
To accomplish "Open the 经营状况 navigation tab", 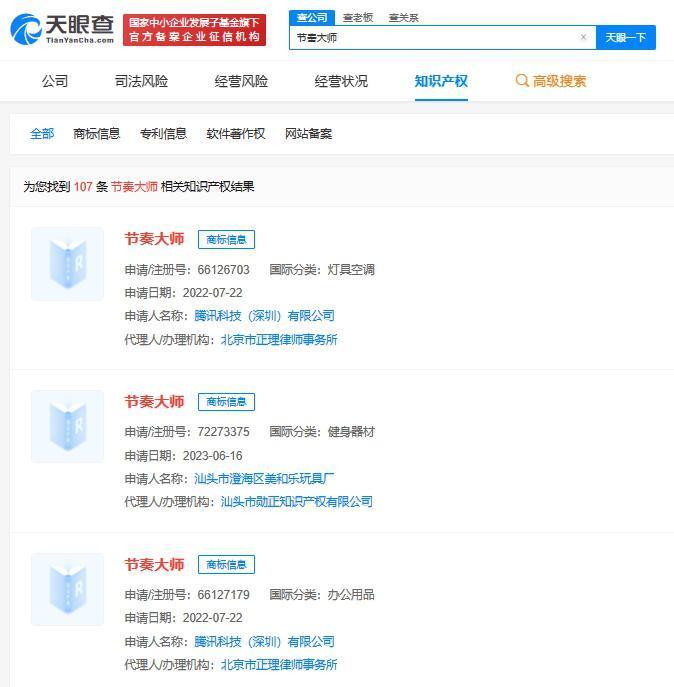I will tap(341, 81).
